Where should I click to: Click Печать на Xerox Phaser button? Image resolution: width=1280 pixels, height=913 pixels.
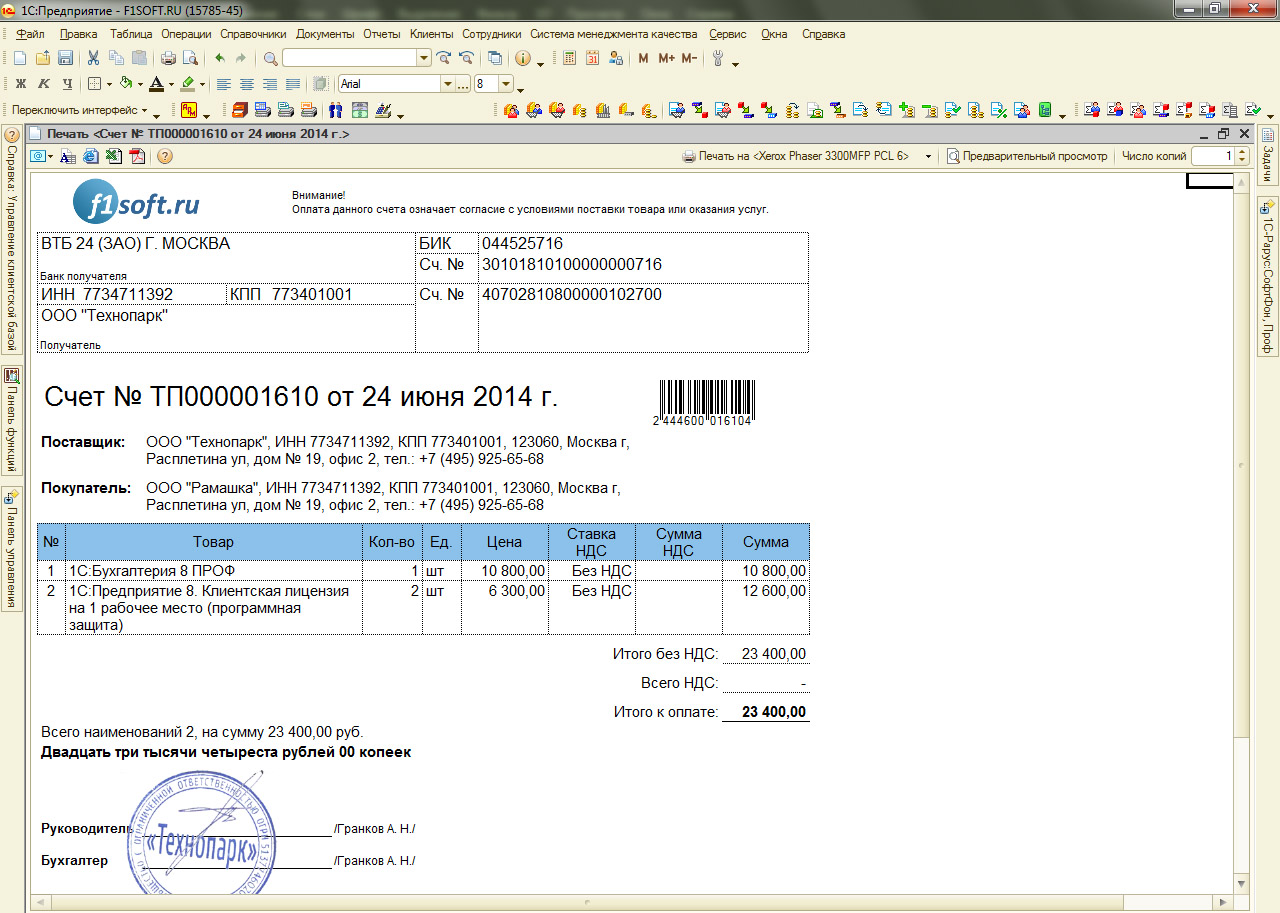[797, 156]
